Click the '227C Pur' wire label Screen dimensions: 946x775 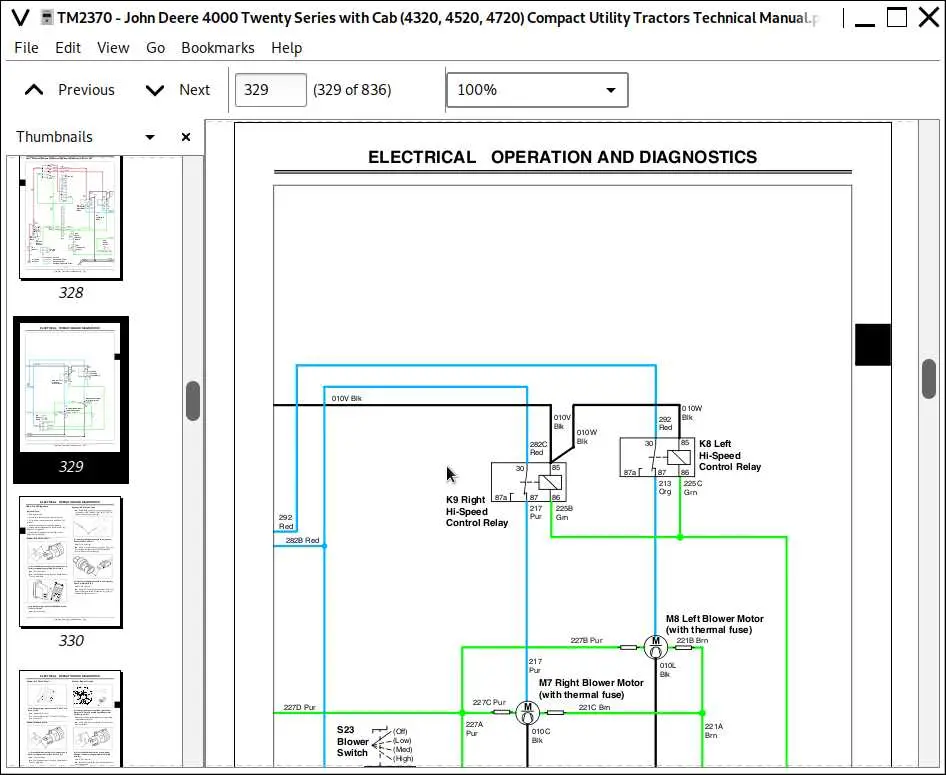pyautogui.click(x=489, y=703)
